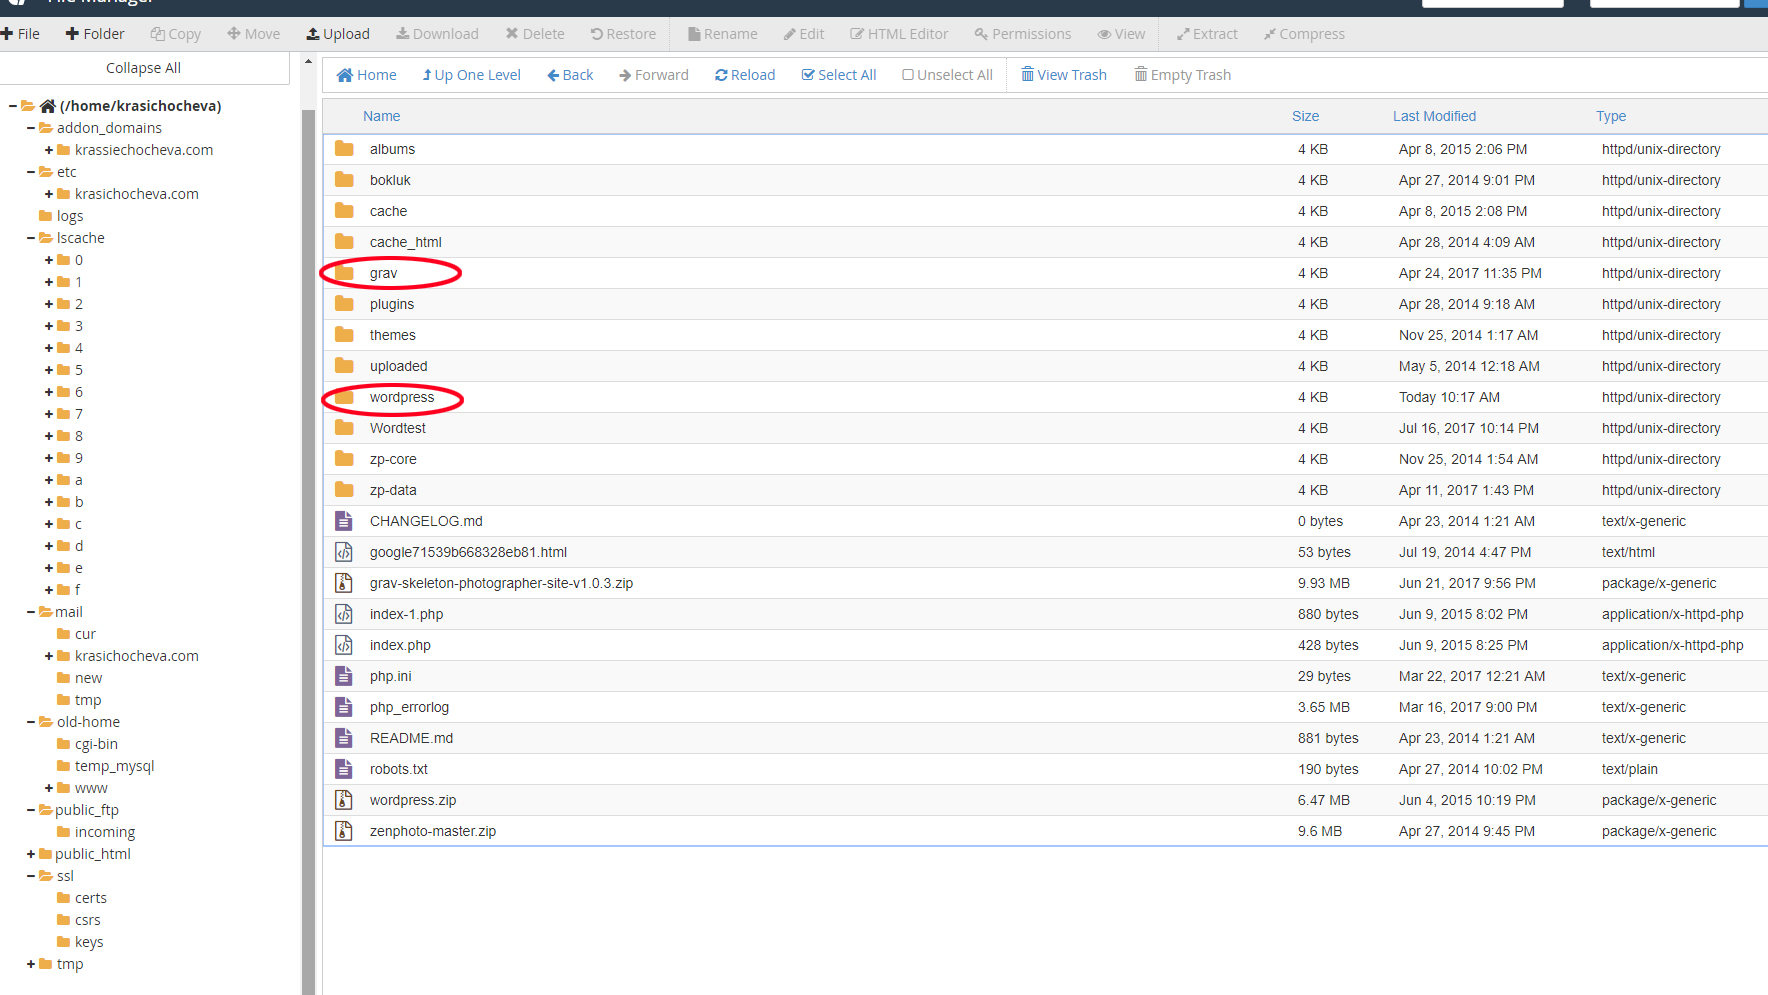Viewport: 1768px width, 995px height.
Task: Open the temp_mysql folder in tree
Action: tap(106, 766)
